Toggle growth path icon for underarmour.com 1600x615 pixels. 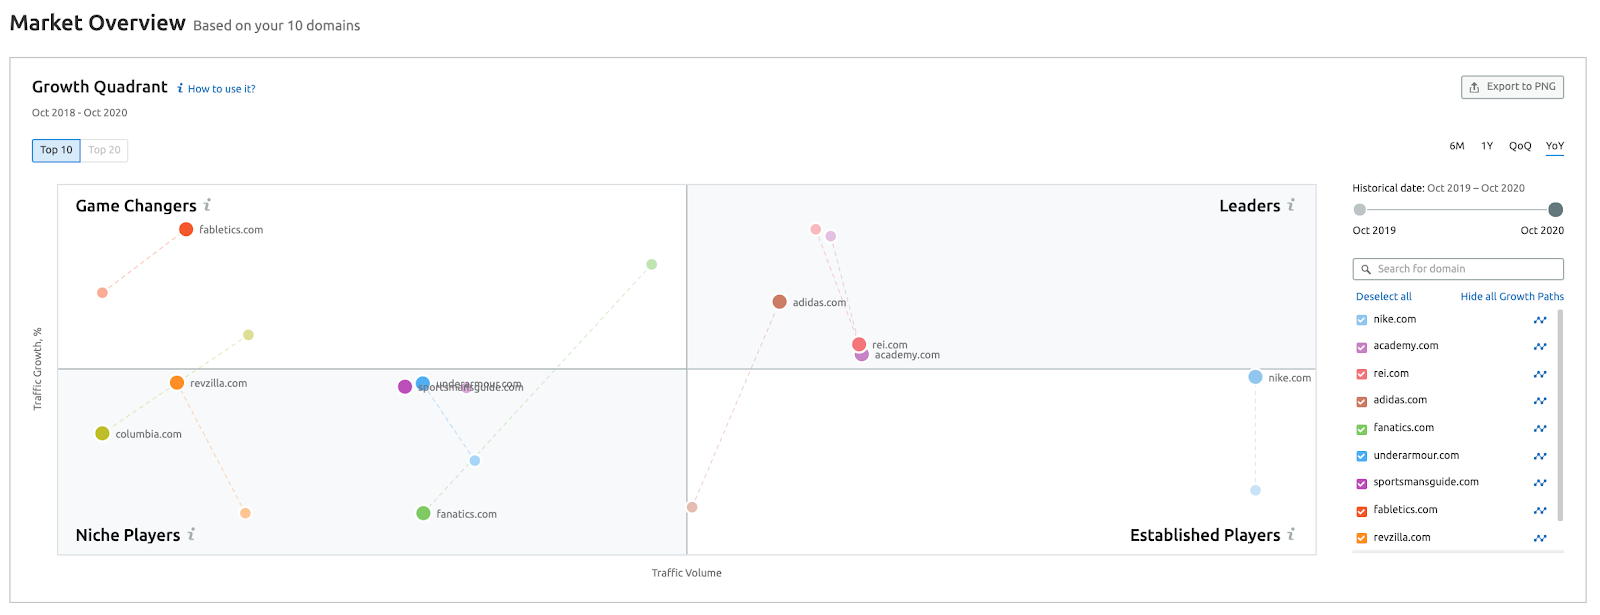[1540, 456]
